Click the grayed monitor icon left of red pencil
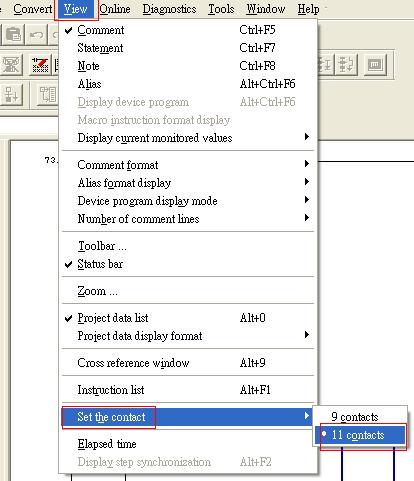The image size is (414, 481). (11, 65)
